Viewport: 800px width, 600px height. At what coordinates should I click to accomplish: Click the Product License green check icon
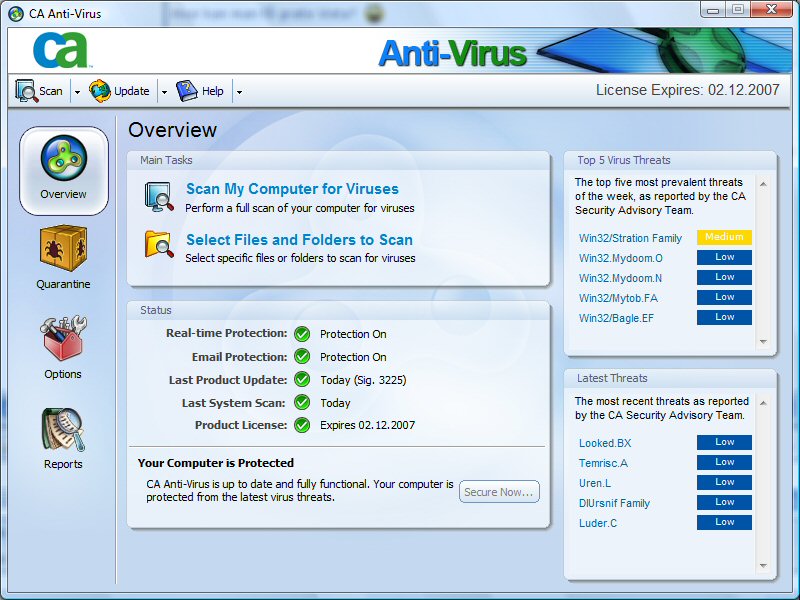coord(302,425)
